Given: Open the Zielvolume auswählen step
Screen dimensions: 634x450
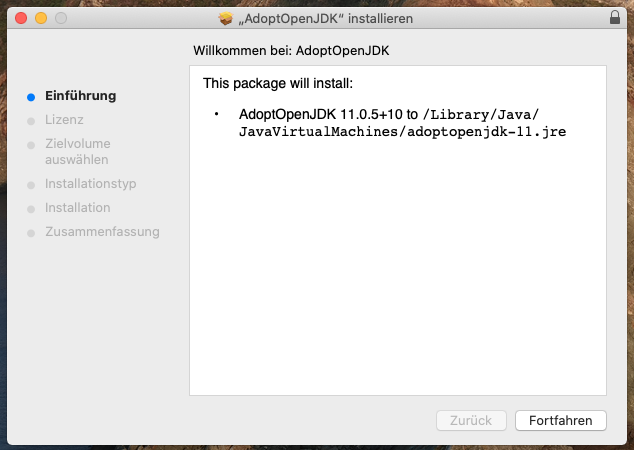Looking at the screenshot, I should (x=77, y=151).
